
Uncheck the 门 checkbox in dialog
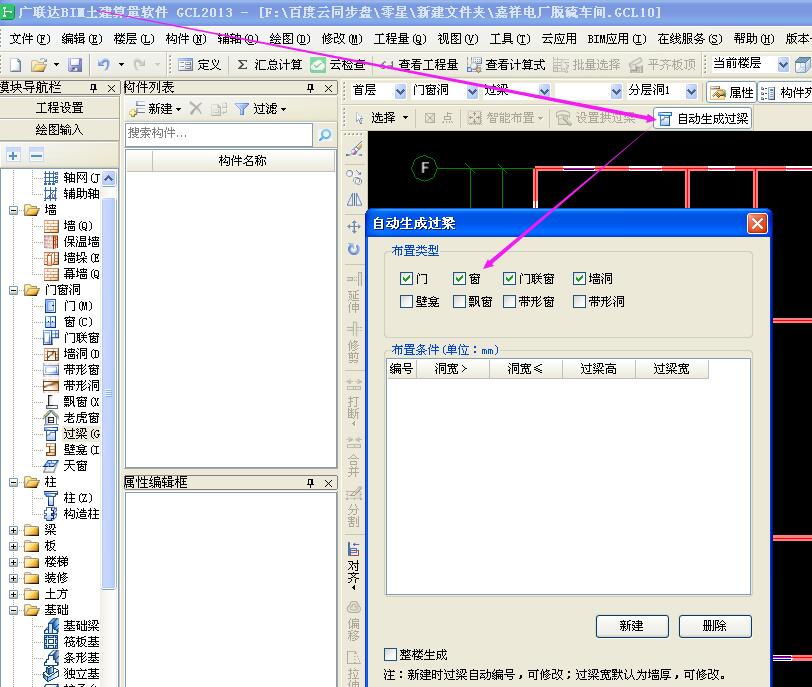(406, 279)
